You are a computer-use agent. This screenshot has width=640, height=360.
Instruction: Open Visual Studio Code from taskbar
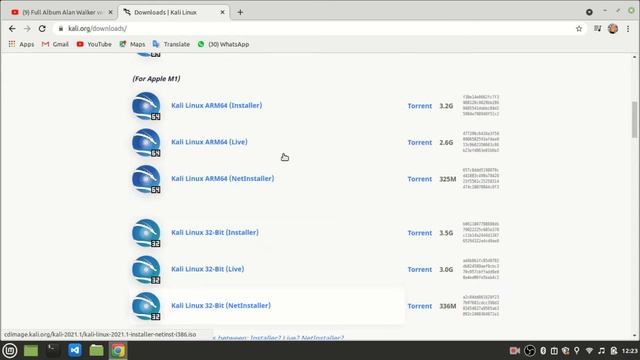click(x=75, y=350)
